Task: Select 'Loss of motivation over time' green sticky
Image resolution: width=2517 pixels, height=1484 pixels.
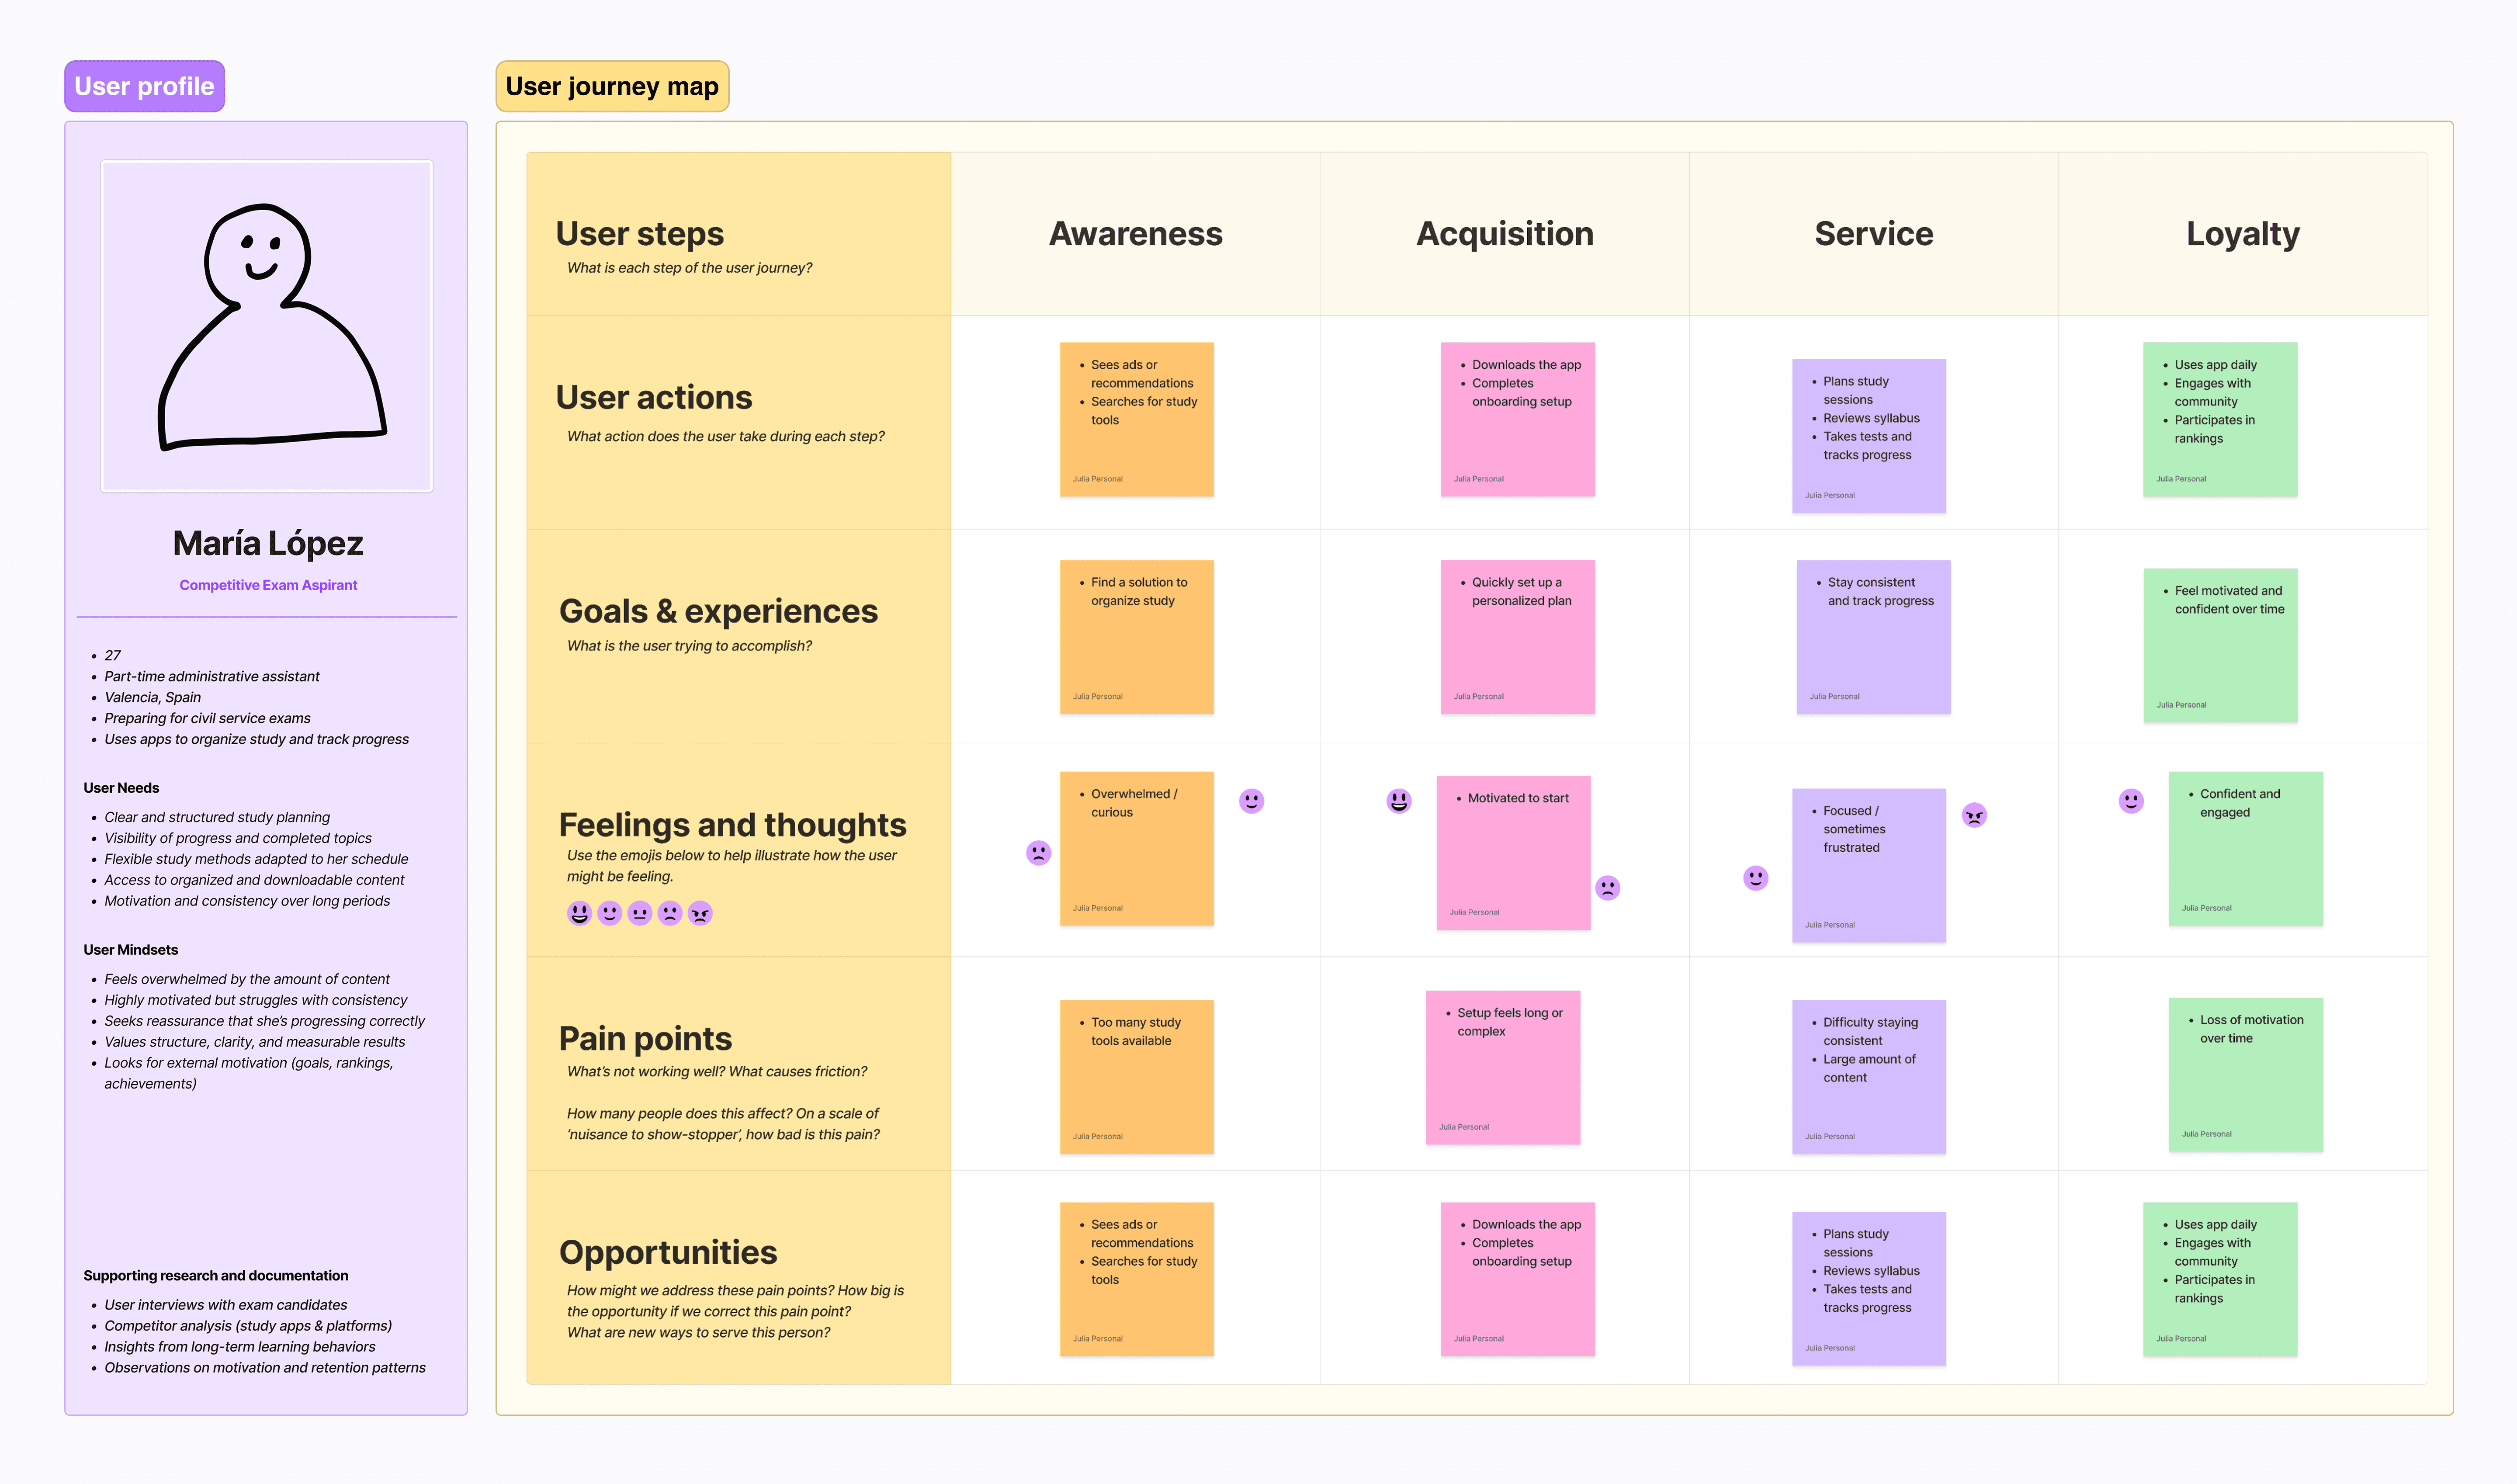Action: tap(2245, 1074)
